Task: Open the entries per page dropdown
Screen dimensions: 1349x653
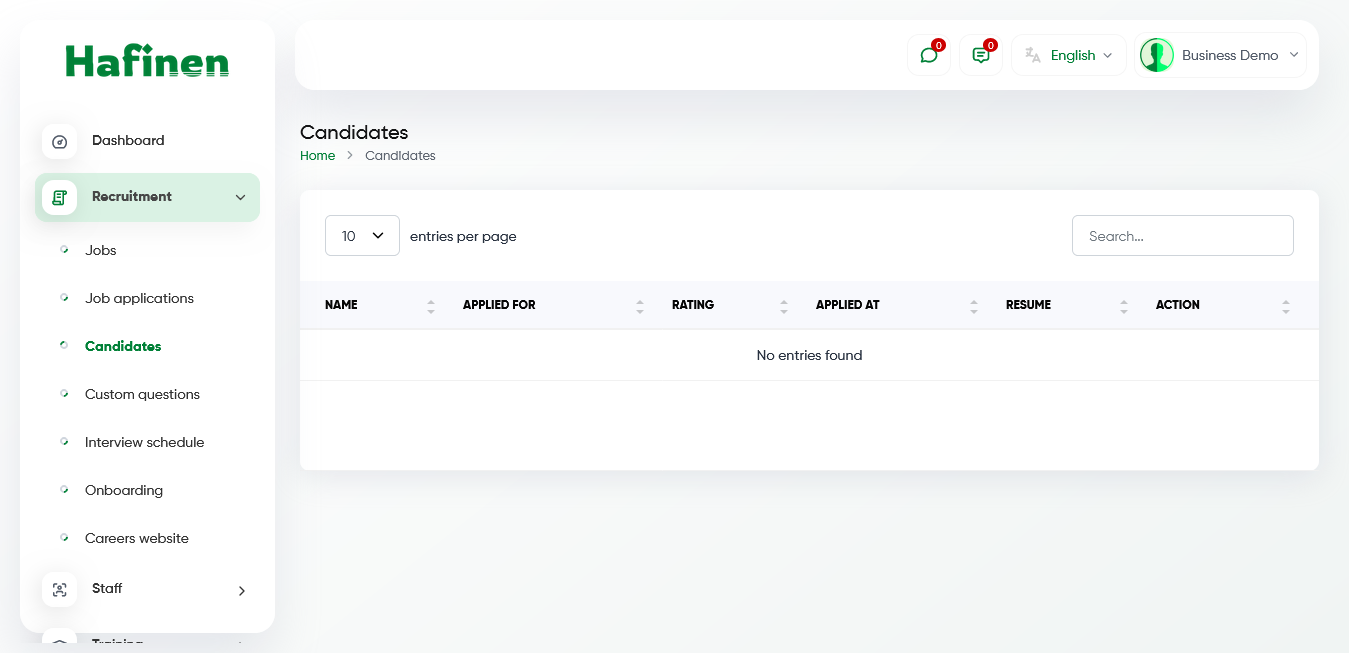Action: tap(362, 235)
